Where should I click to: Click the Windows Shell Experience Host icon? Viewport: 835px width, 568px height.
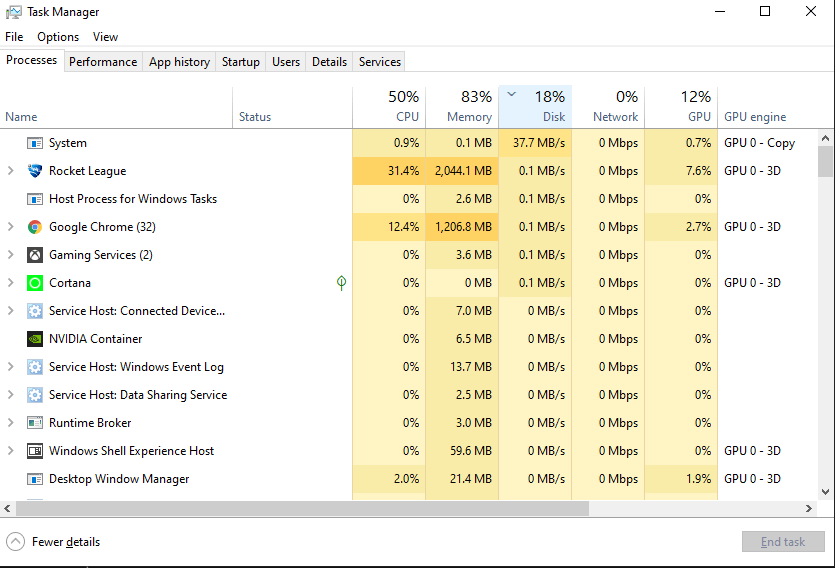coord(35,451)
